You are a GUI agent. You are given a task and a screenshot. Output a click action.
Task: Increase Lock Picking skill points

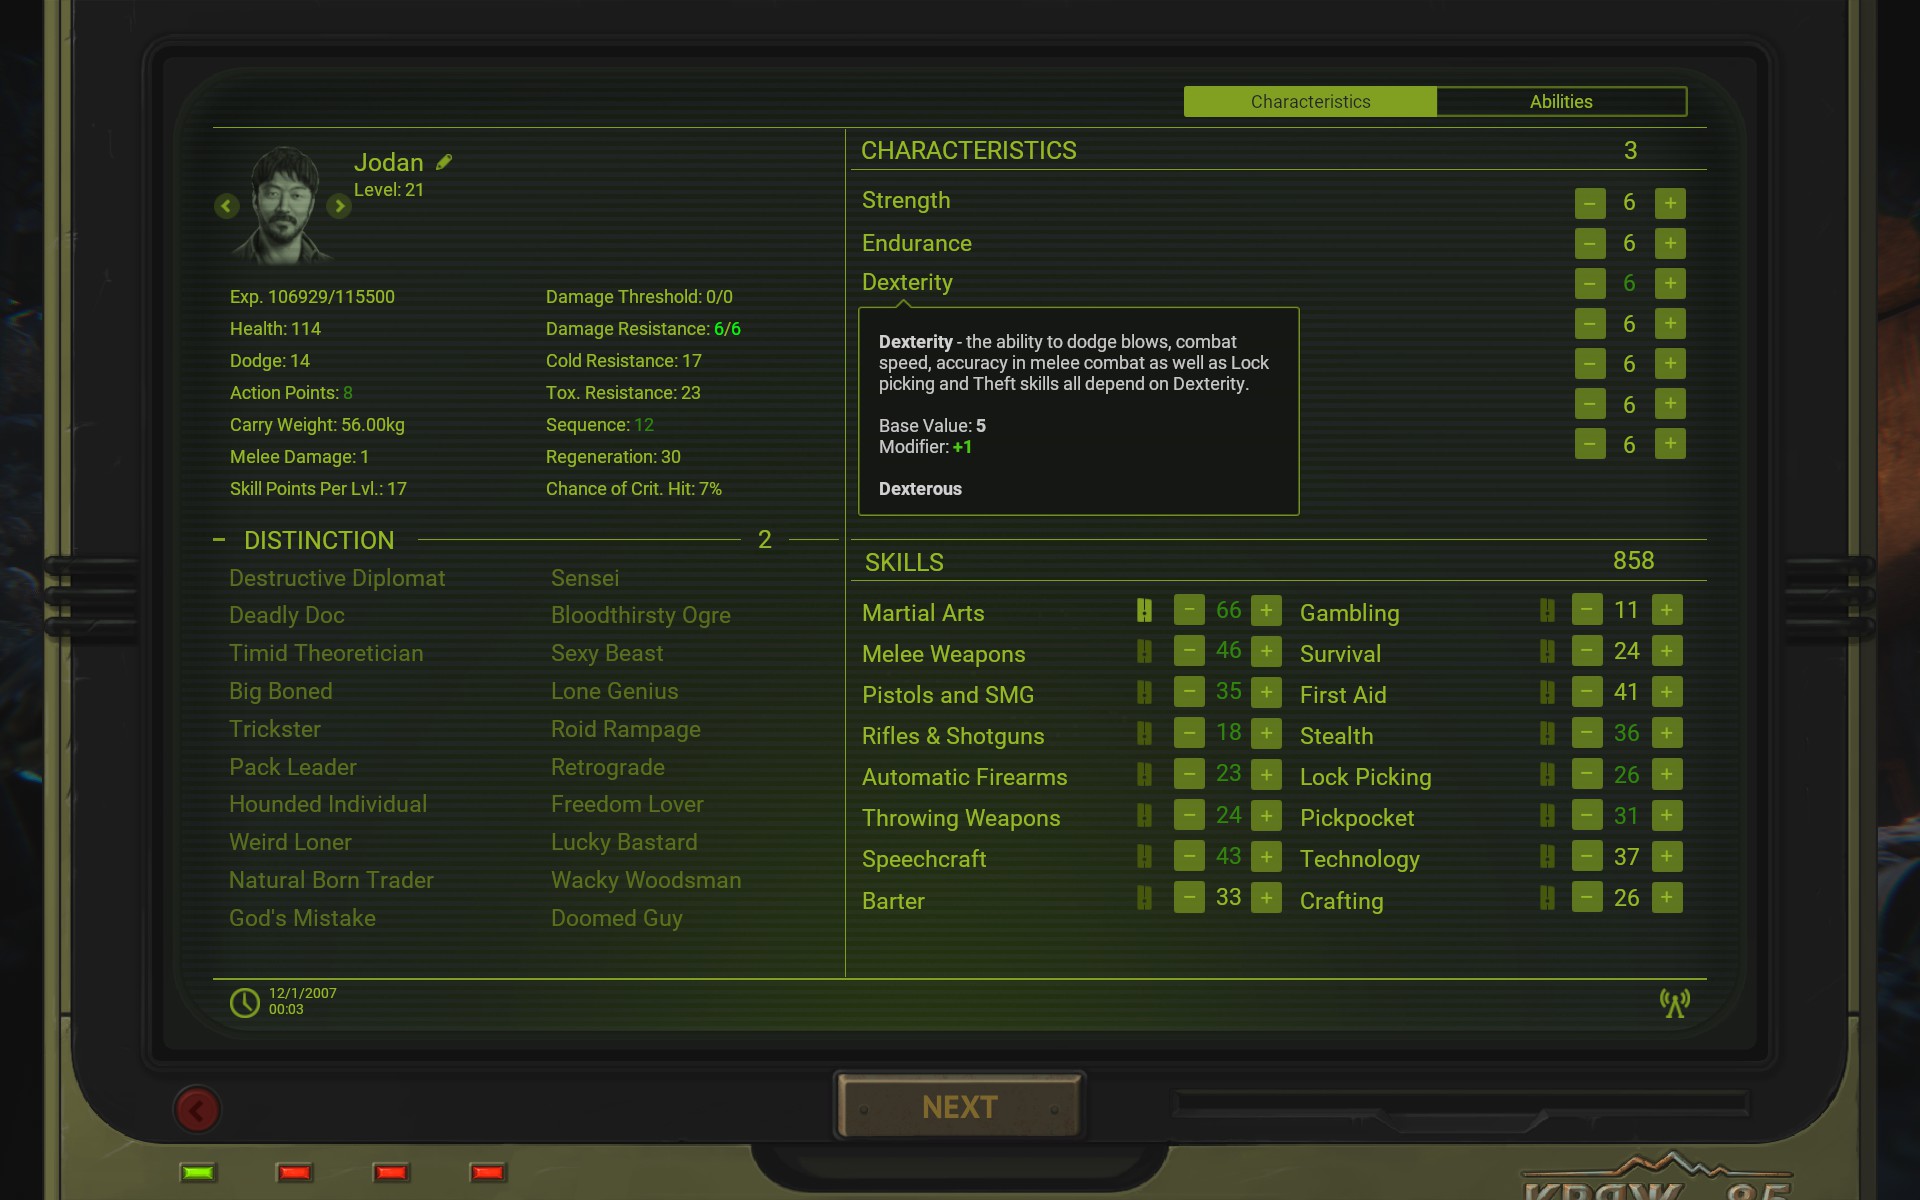pyautogui.click(x=1666, y=774)
